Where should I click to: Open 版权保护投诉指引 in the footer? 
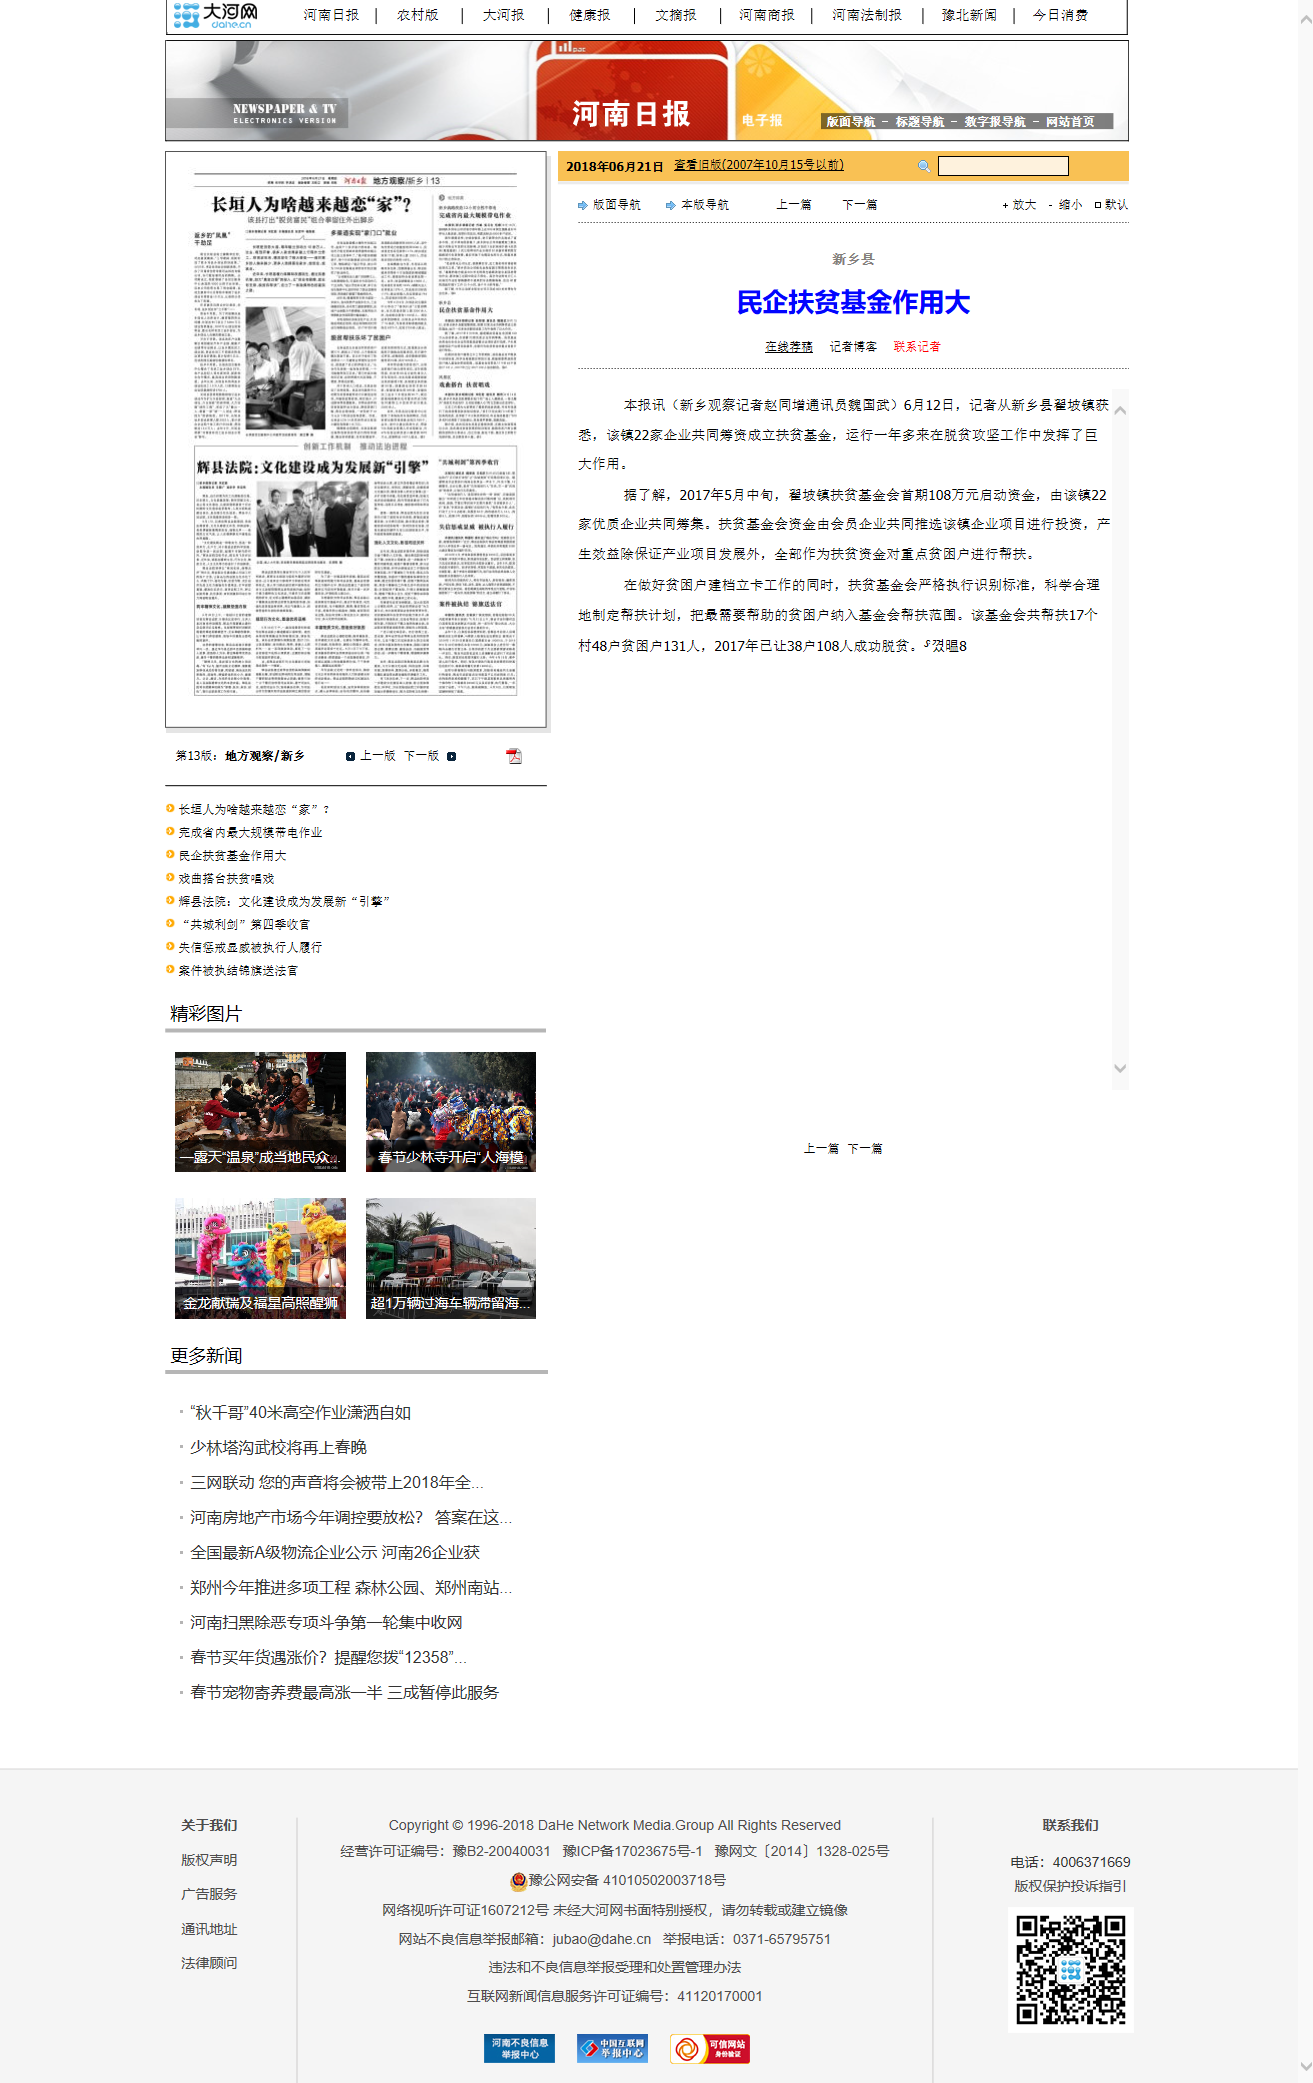[1070, 1886]
